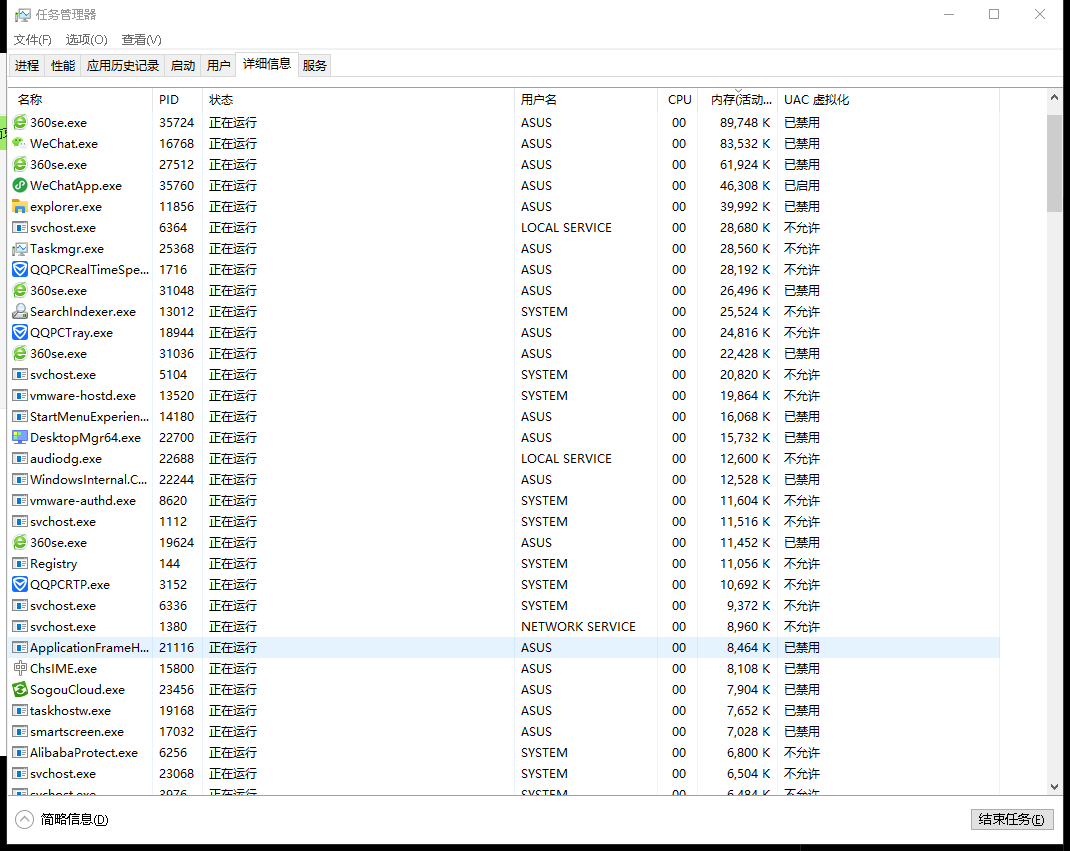Sort by 内存(活动... column header
Viewport: 1070px width, 851px height.
[x=738, y=100]
